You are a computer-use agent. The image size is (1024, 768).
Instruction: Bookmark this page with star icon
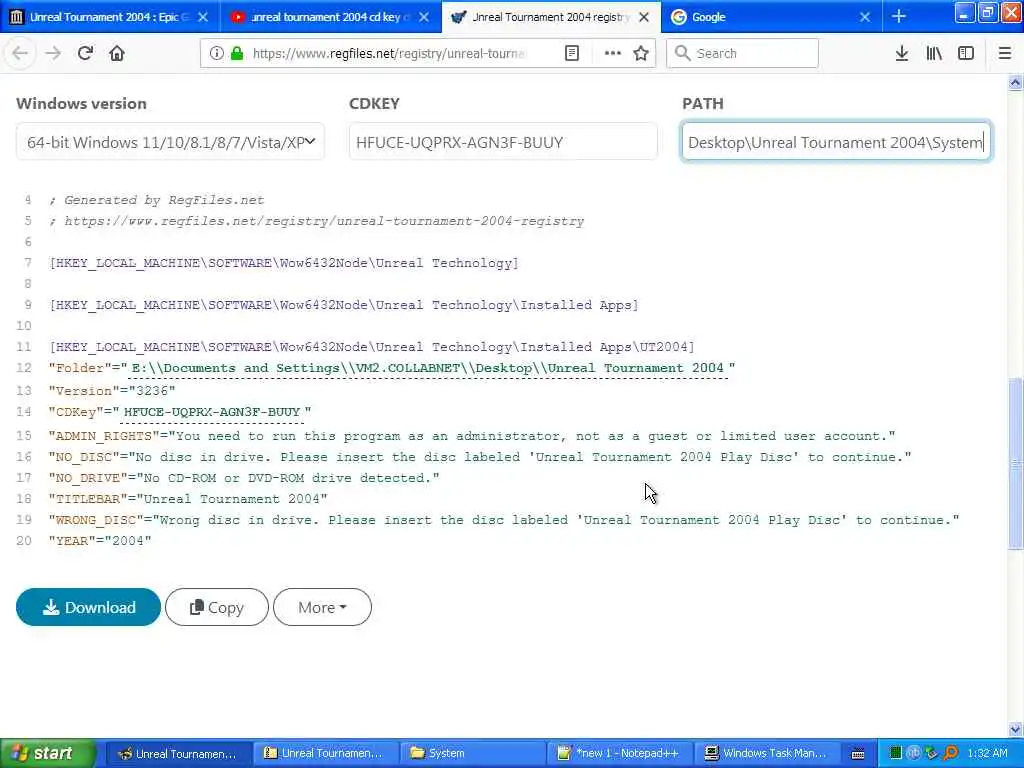tap(641, 53)
